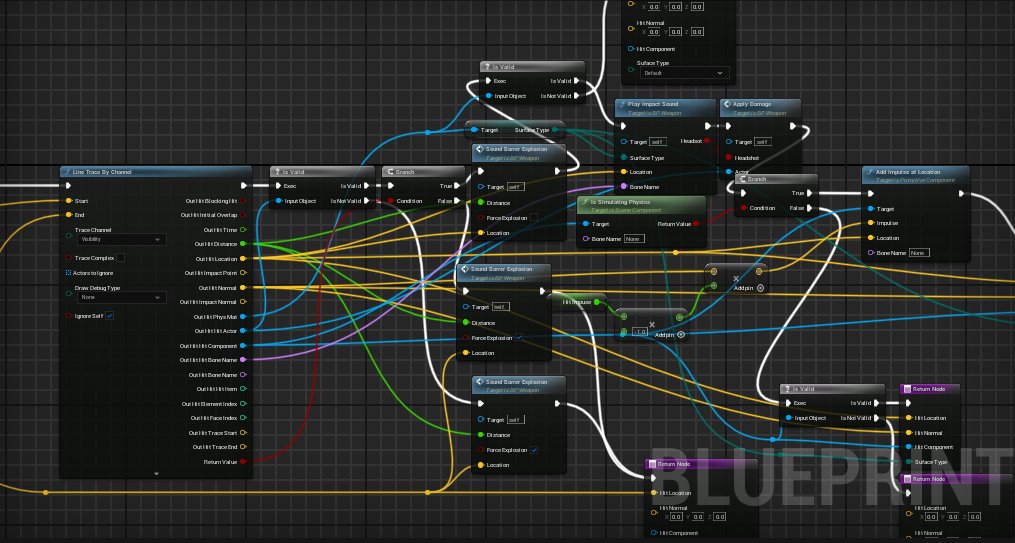Uncheck Force Explosion beside the Hit Impulse node
This screenshot has width=1015, height=543.
click(x=519, y=337)
